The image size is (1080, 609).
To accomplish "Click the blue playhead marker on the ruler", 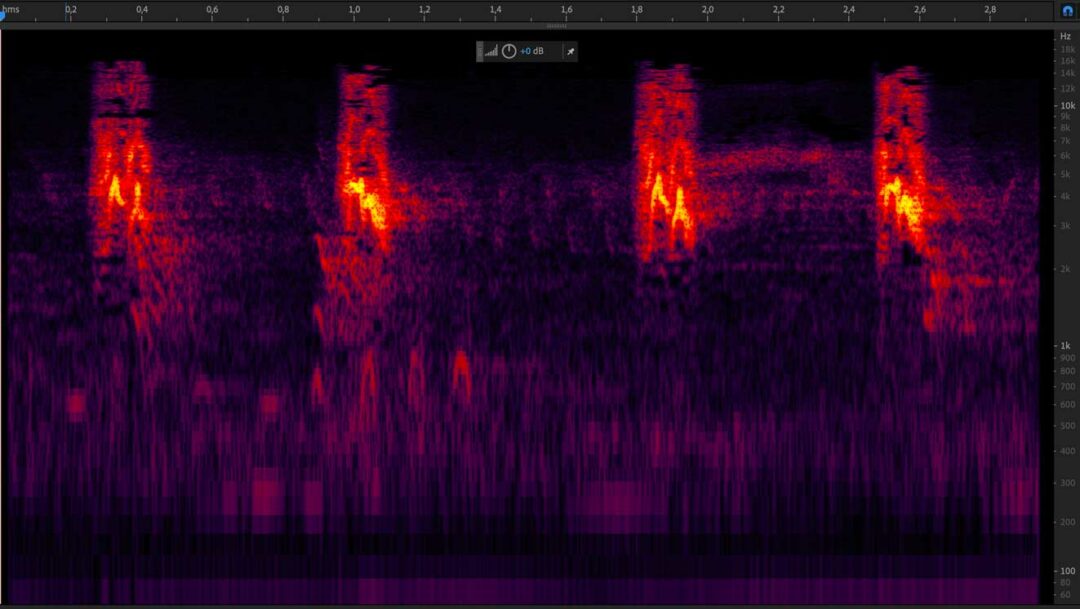I will pyautogui.click(x=2, y=15).
